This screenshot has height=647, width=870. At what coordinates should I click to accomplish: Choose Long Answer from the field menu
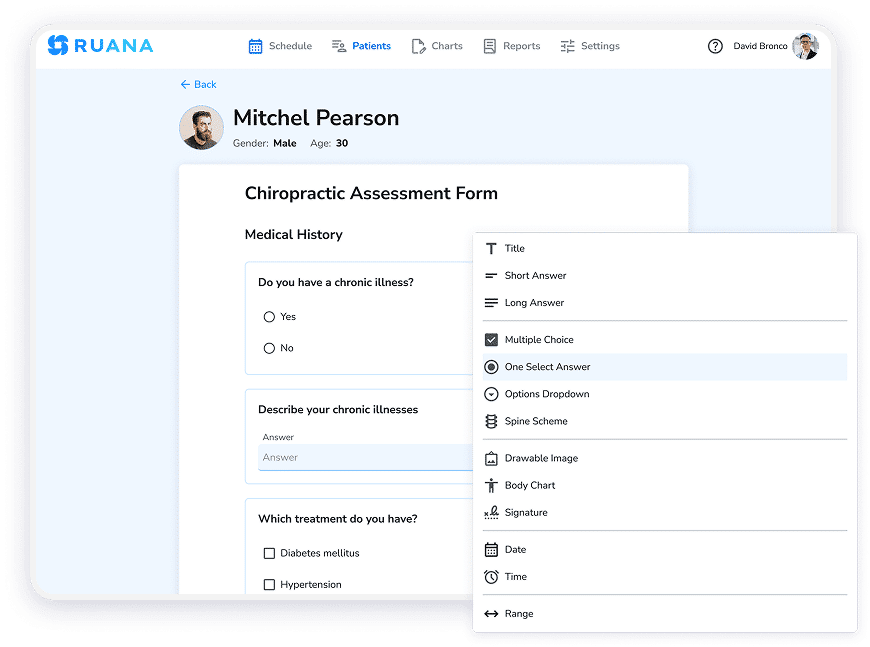[x=665, y=303]
